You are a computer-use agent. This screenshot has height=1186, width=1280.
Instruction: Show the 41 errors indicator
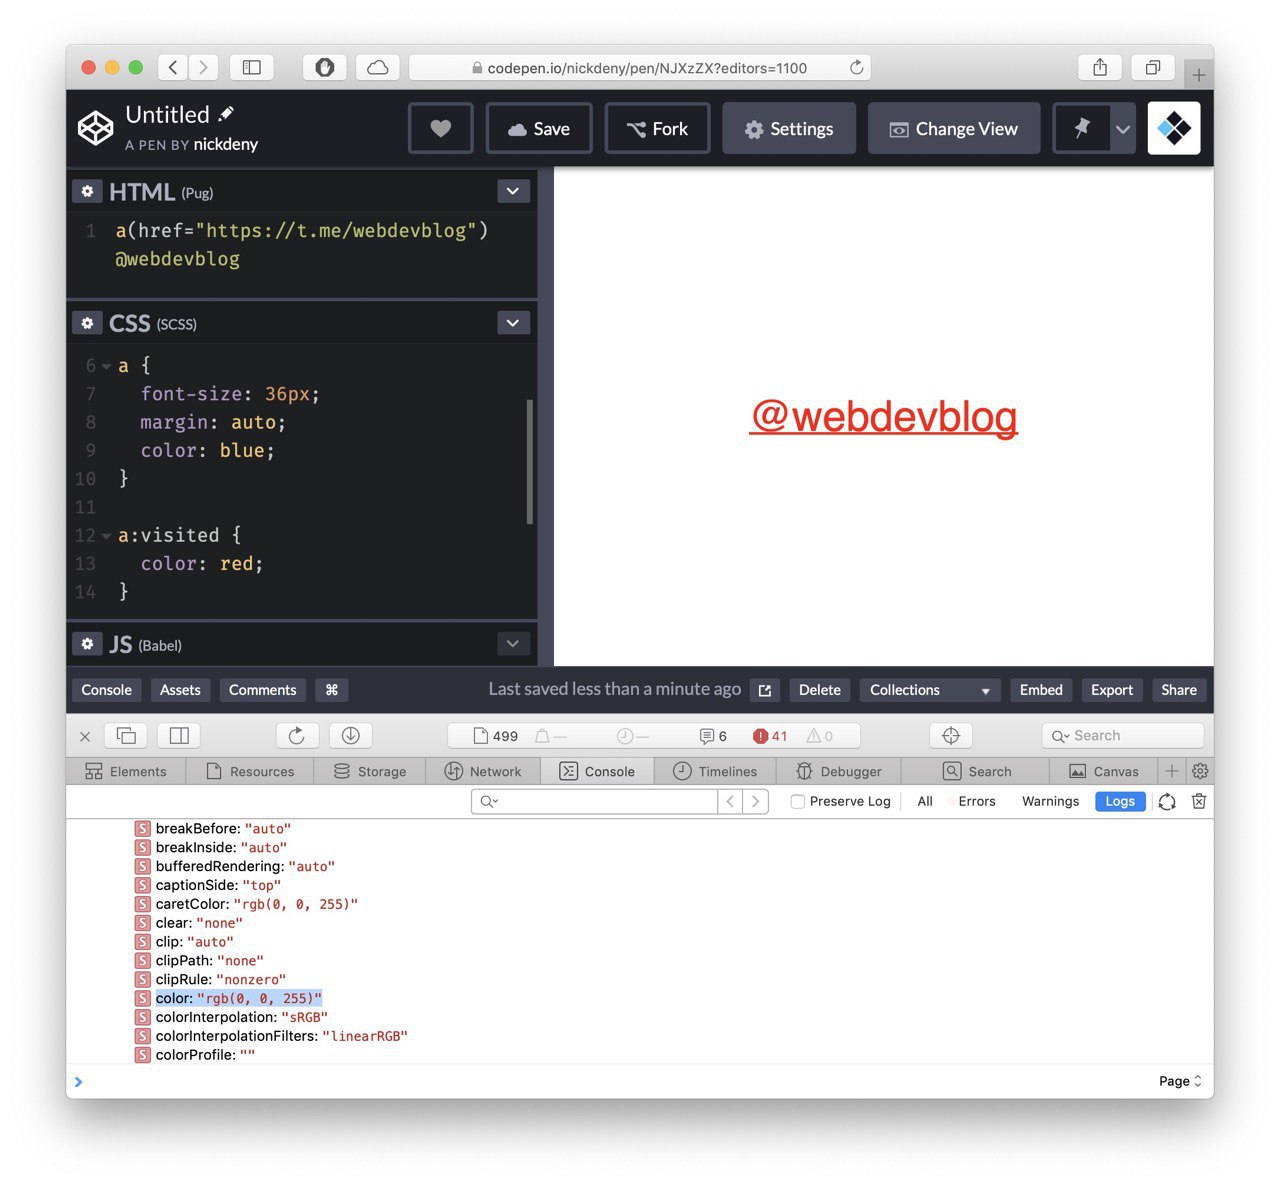point(770,736)
